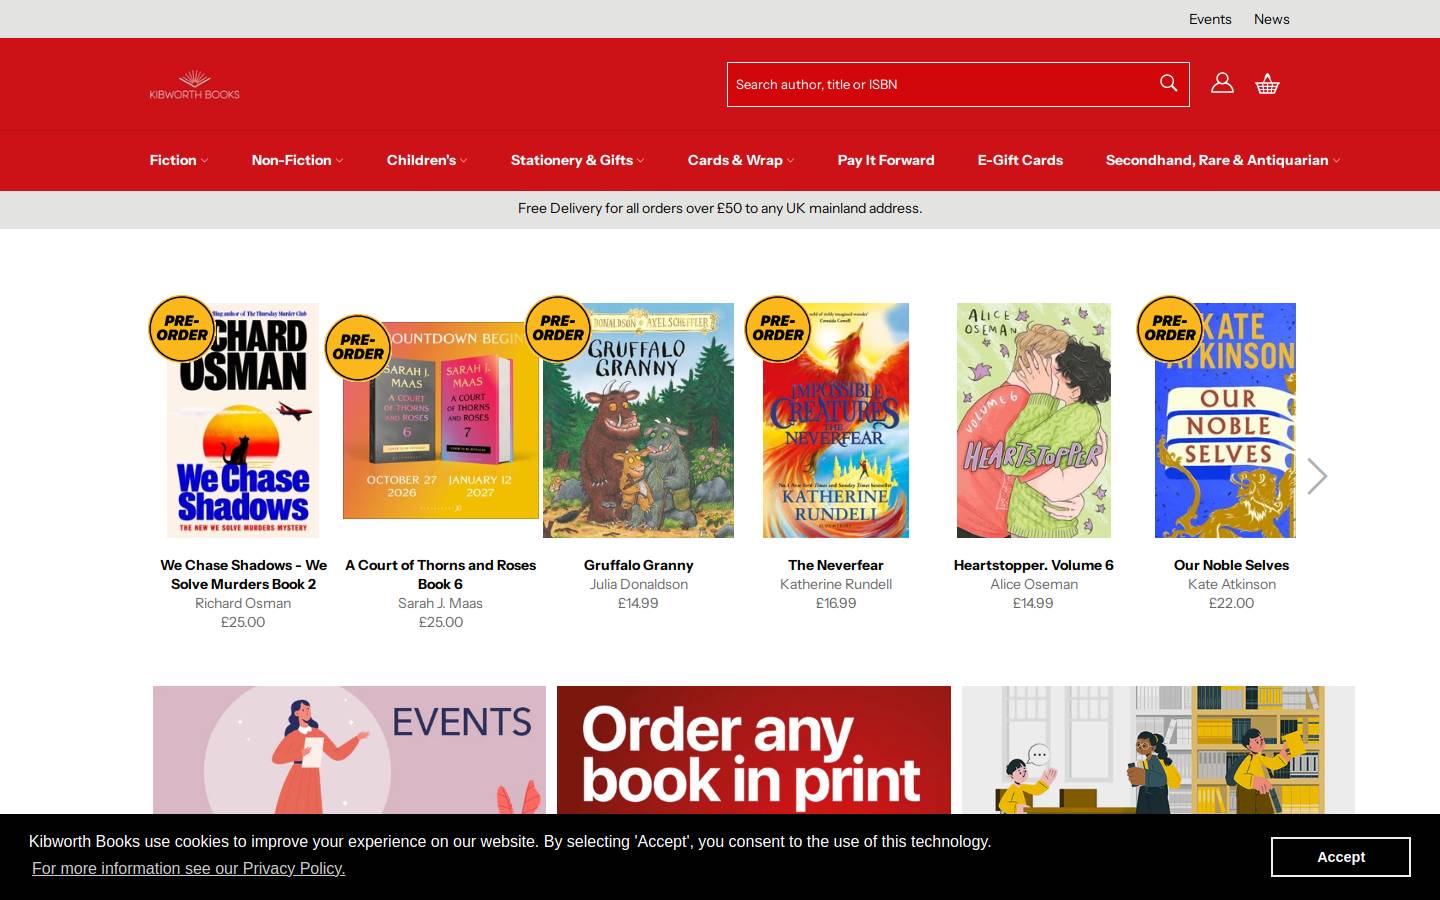This screenshot has width=1440, height=900.
Task: Click the Kibworth Books logo
Action: (x=195, y=85)
